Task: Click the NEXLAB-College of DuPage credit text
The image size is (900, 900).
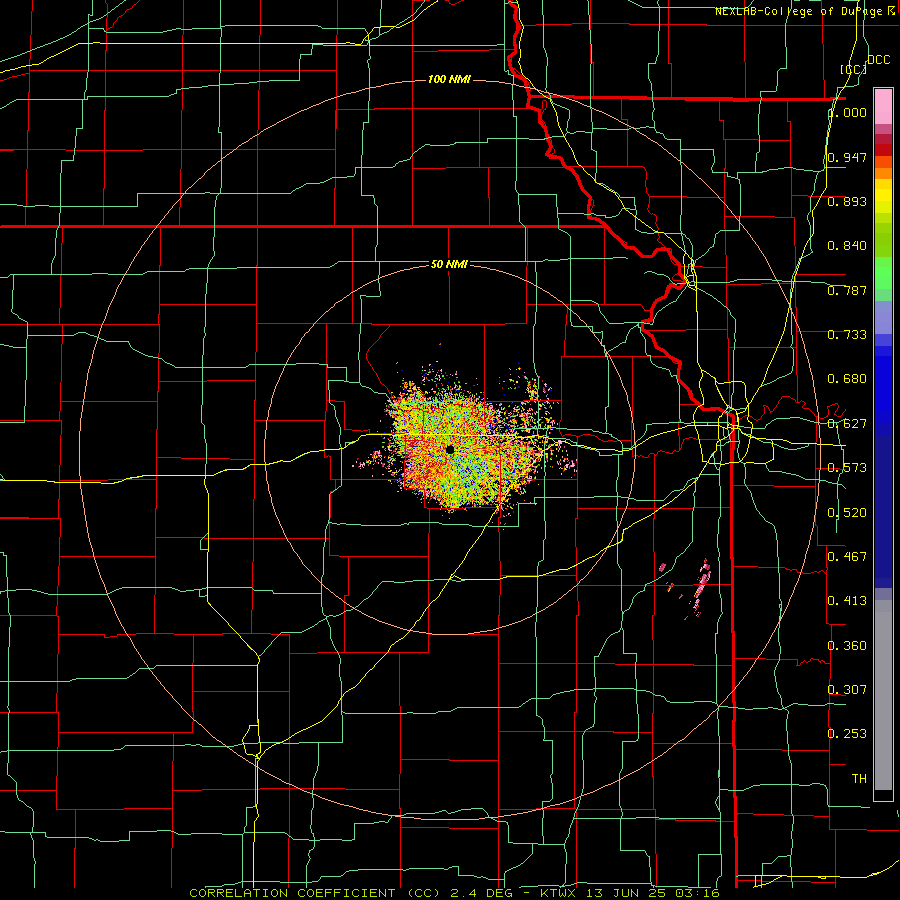Action: pyautogui.click(x=805, y=11)
